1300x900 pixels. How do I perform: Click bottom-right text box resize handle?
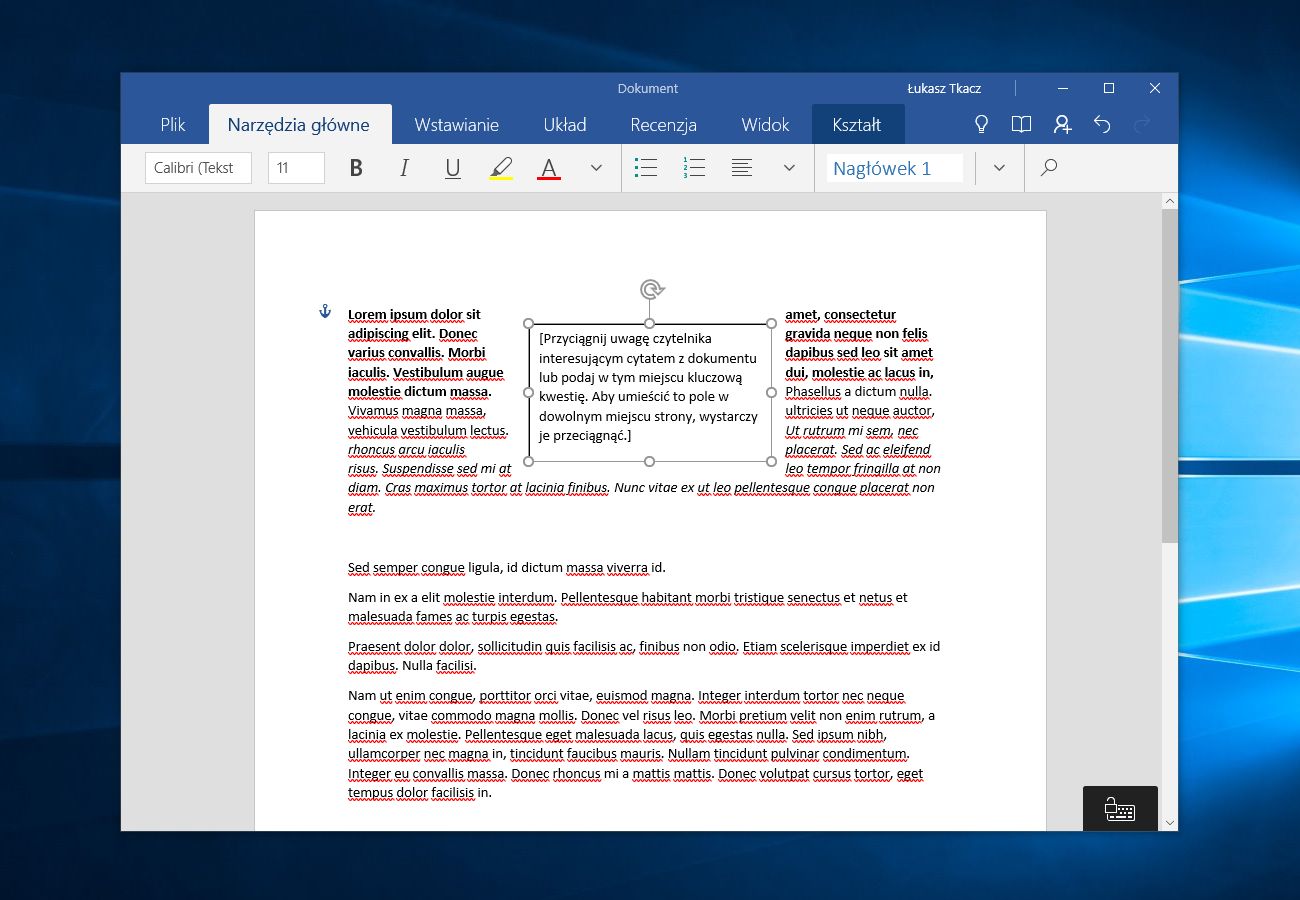771,461
